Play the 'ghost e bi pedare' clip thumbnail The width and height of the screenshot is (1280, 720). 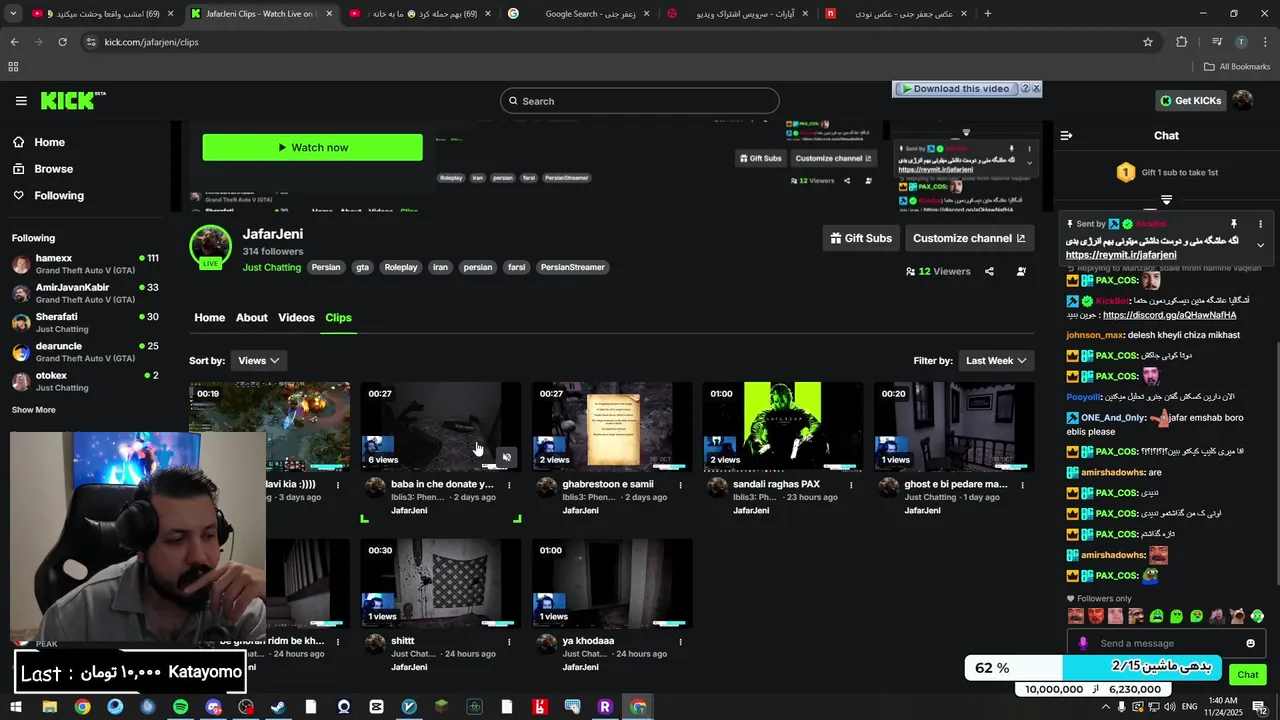click(954, 426)
